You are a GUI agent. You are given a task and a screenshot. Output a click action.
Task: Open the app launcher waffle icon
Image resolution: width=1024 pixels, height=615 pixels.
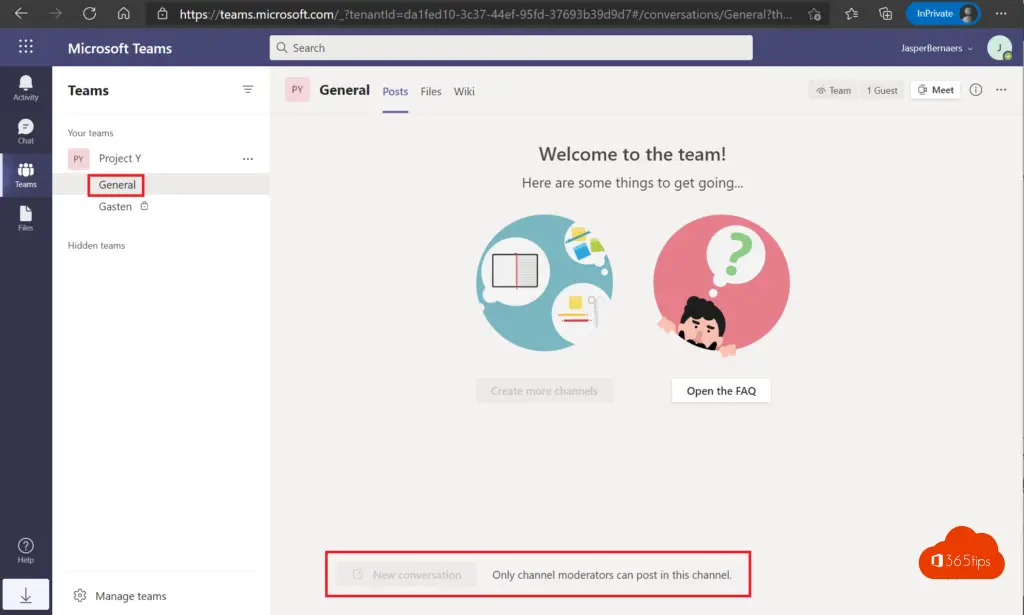(26, 47)
